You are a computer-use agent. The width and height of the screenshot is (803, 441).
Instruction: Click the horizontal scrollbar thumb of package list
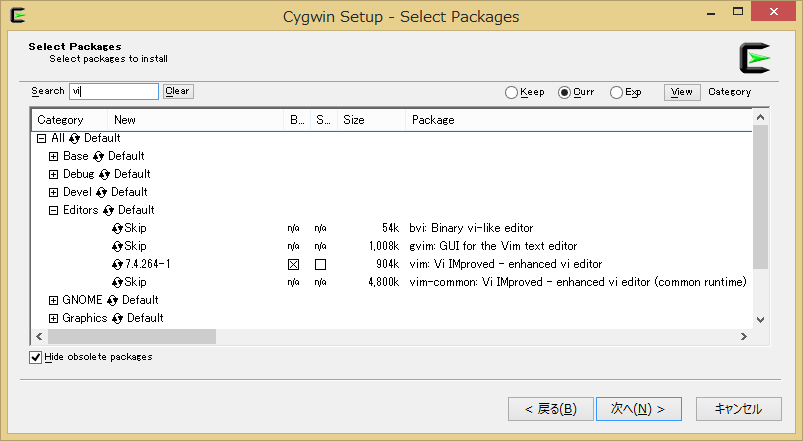click(132, 337)
